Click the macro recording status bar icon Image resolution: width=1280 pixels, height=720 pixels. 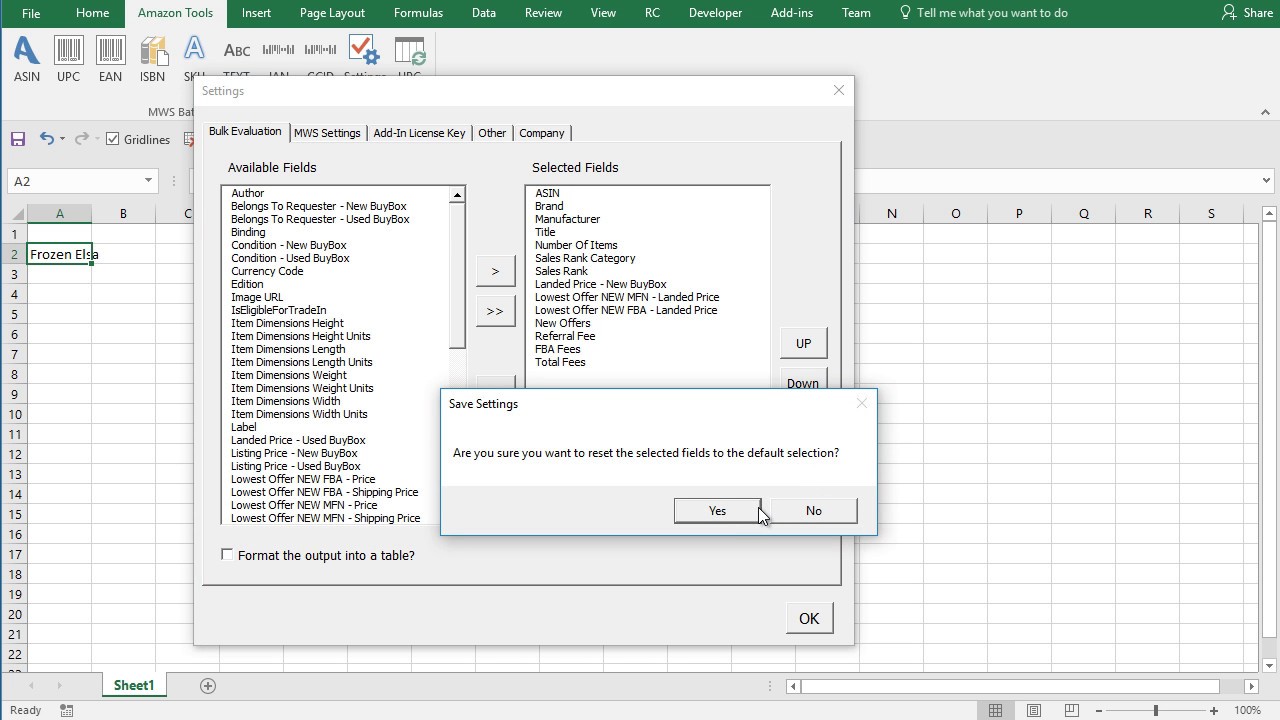[x=66, y=710]
